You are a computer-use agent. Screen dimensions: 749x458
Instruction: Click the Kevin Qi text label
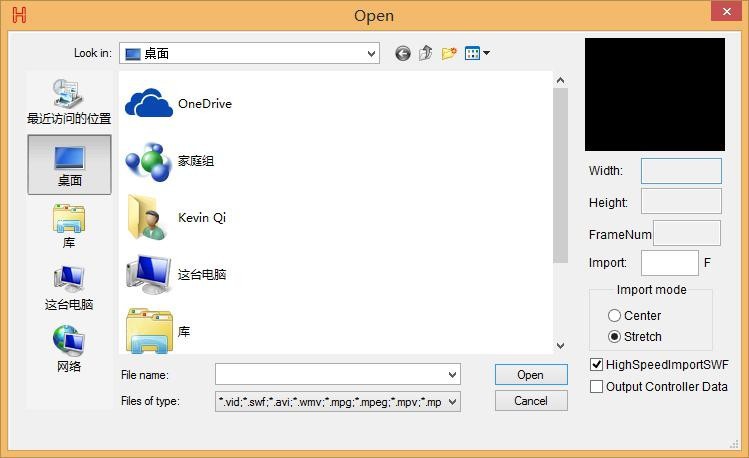[x=202, y=218]
